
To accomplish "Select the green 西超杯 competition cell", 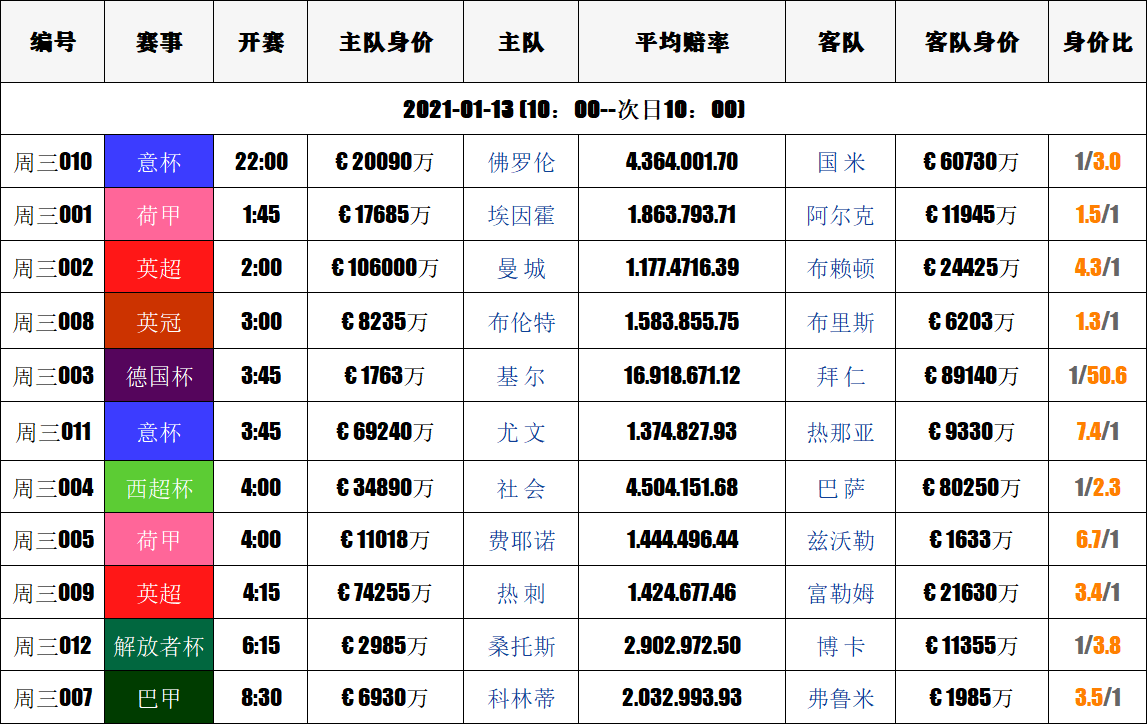I will 159,488.
